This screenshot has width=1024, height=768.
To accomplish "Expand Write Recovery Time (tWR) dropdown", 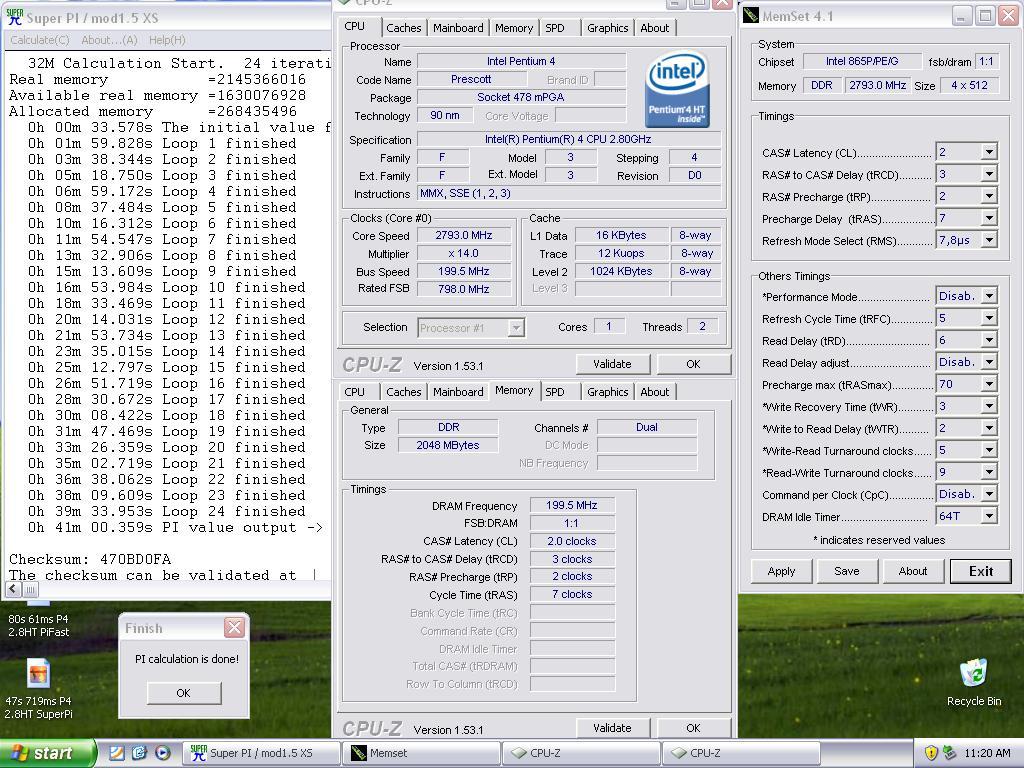I will 989,406.
